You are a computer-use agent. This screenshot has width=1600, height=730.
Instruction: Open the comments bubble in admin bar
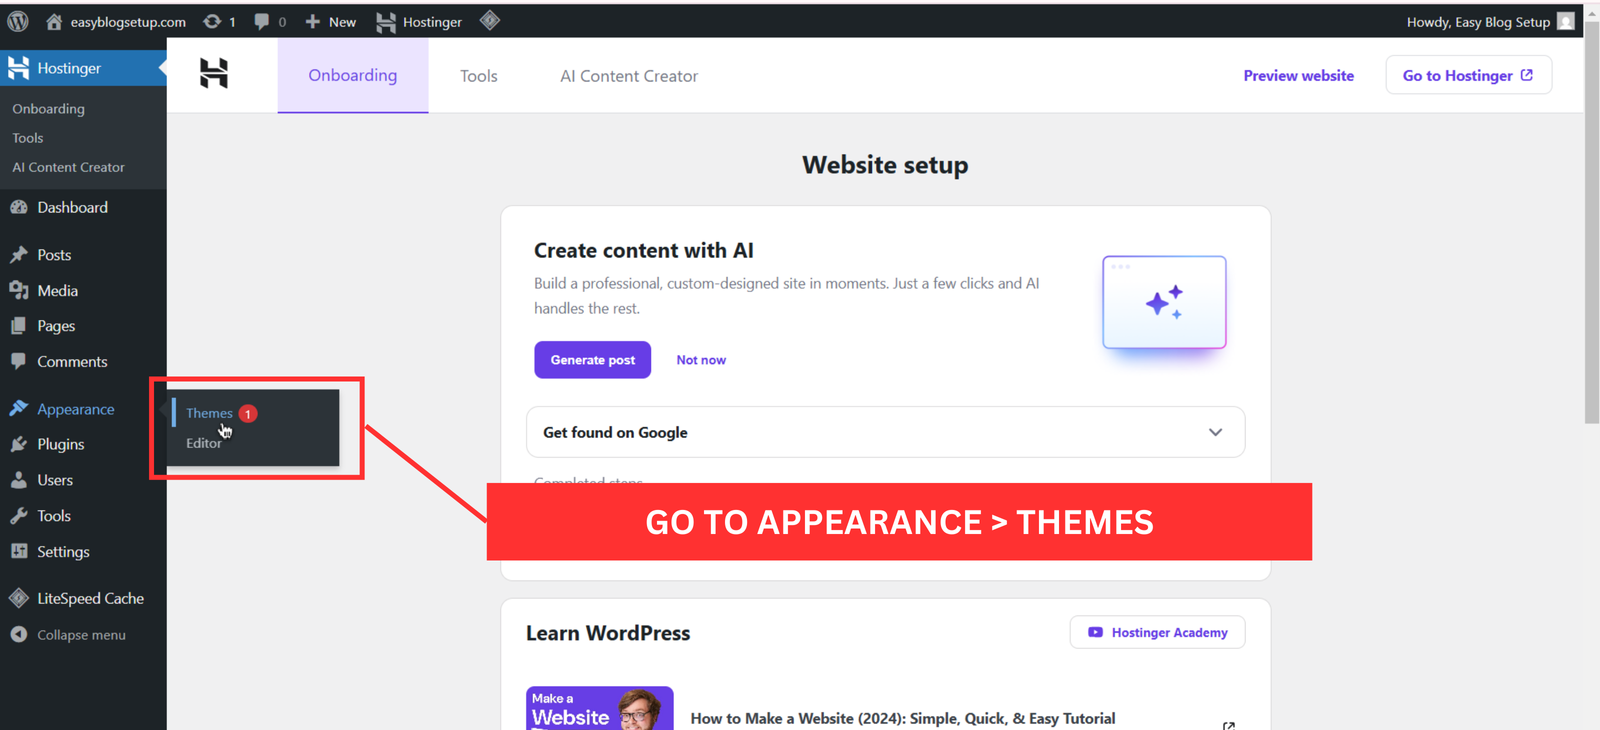pos(270,21)
